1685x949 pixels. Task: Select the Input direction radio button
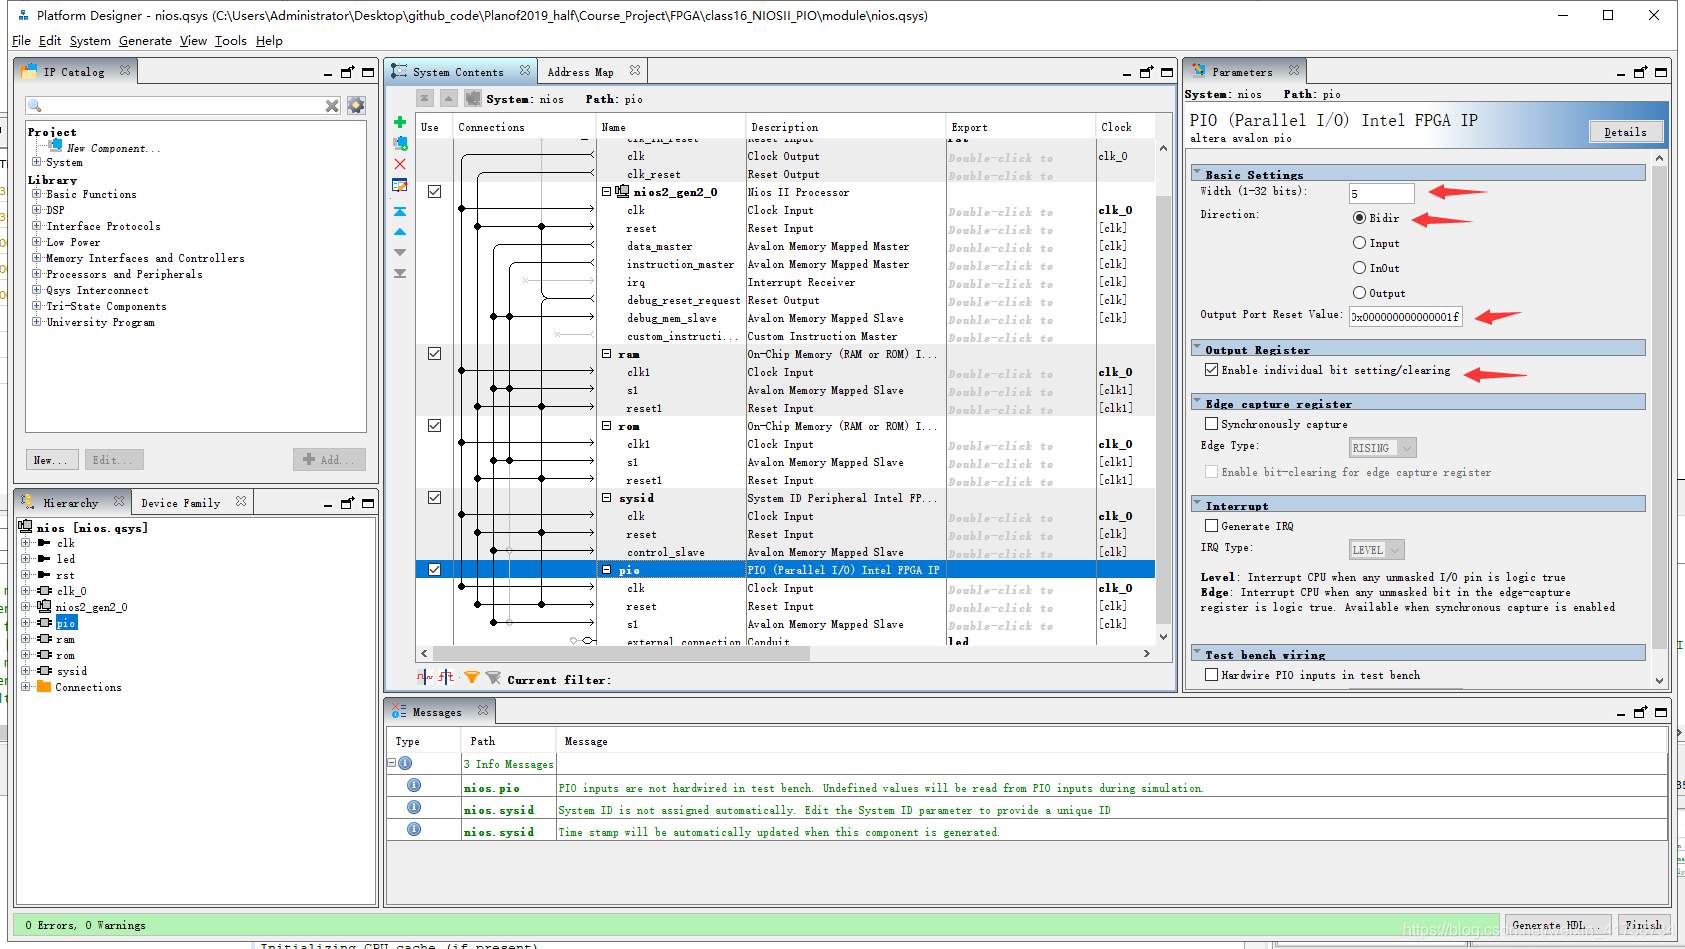coord(1359,243)
